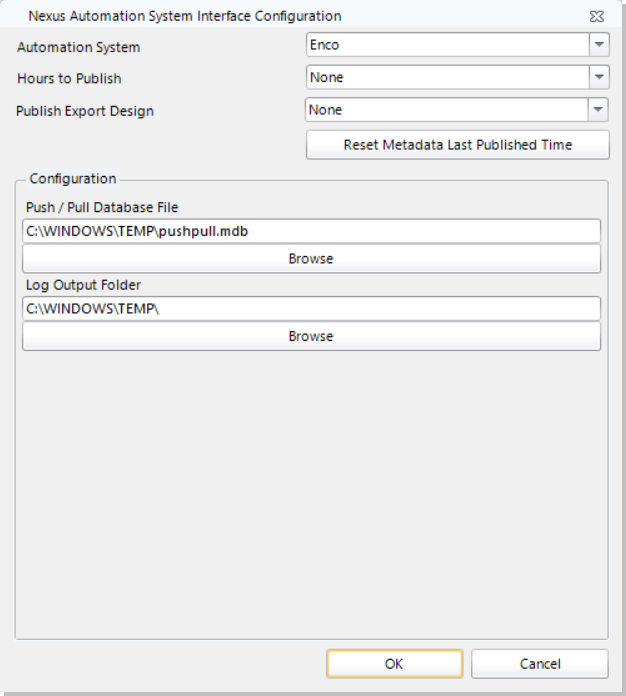Browse for the Push / Pull Database File
626x696 pixels.
click(x=311, y=259)
